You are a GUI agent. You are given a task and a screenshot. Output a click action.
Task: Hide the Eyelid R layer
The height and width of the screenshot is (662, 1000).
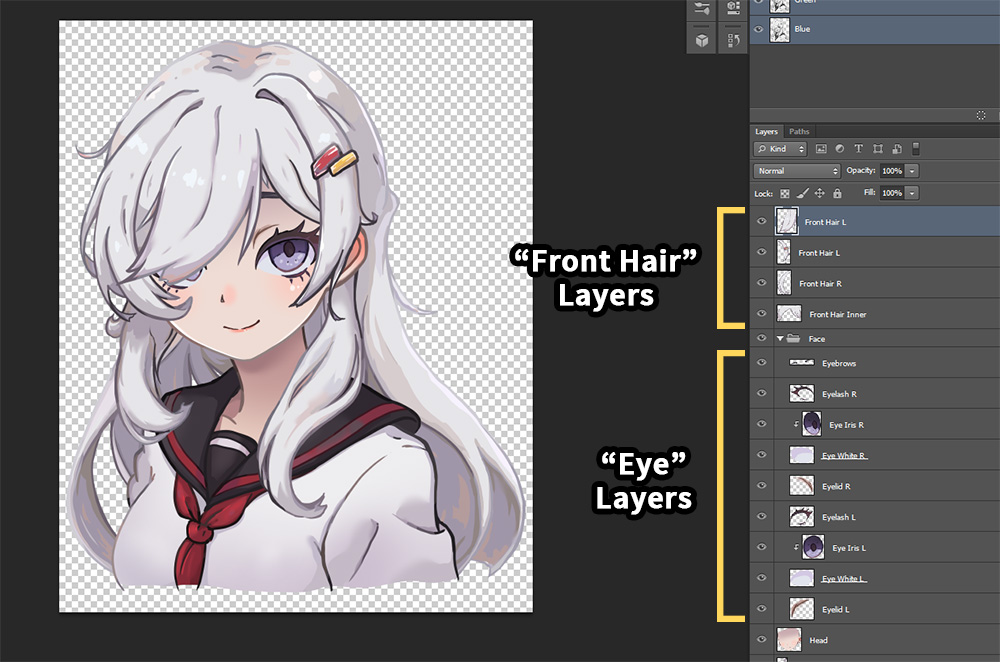(x=761, y=485)
